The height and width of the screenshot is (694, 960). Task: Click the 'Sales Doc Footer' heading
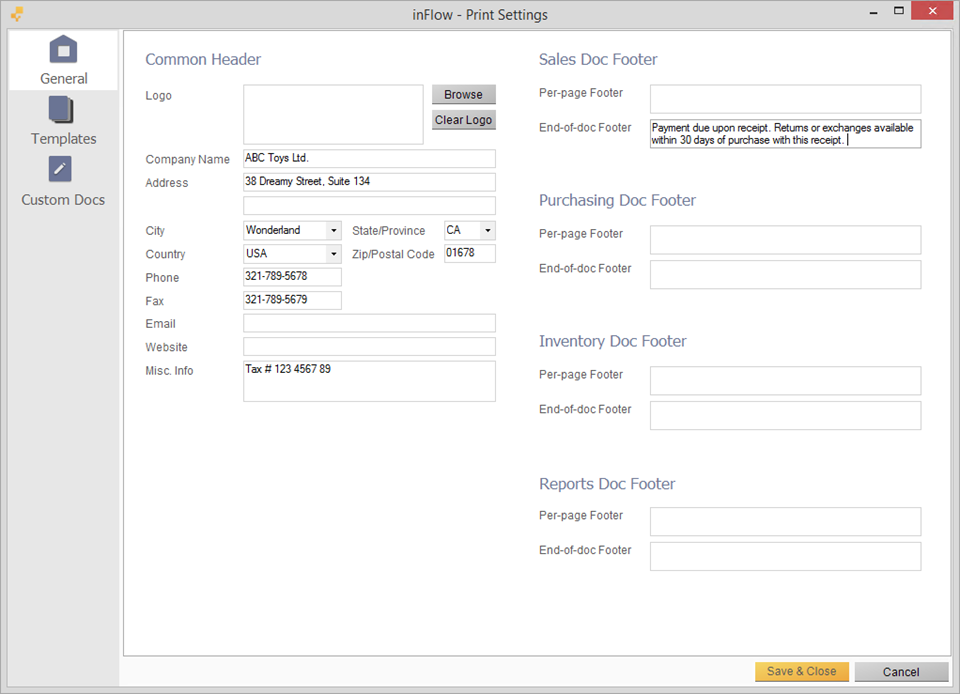click(598, 59)
